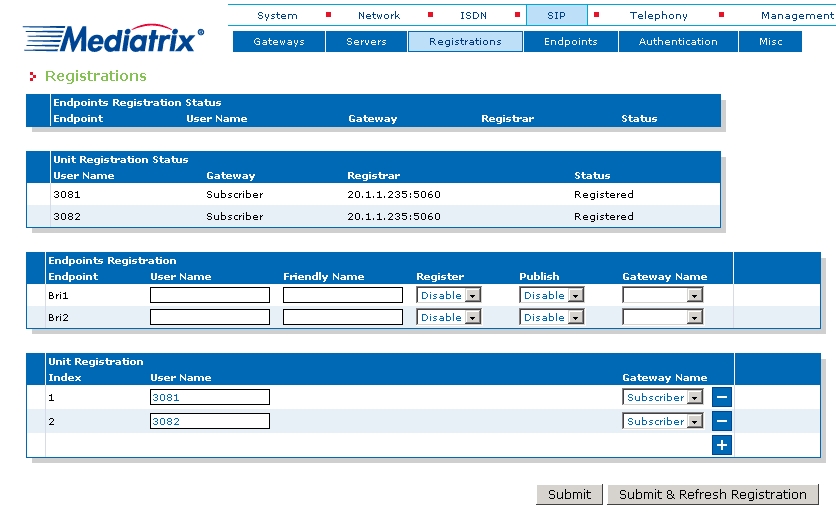
Task: Switch to the Registrations tab
Action: click(465, 42)
